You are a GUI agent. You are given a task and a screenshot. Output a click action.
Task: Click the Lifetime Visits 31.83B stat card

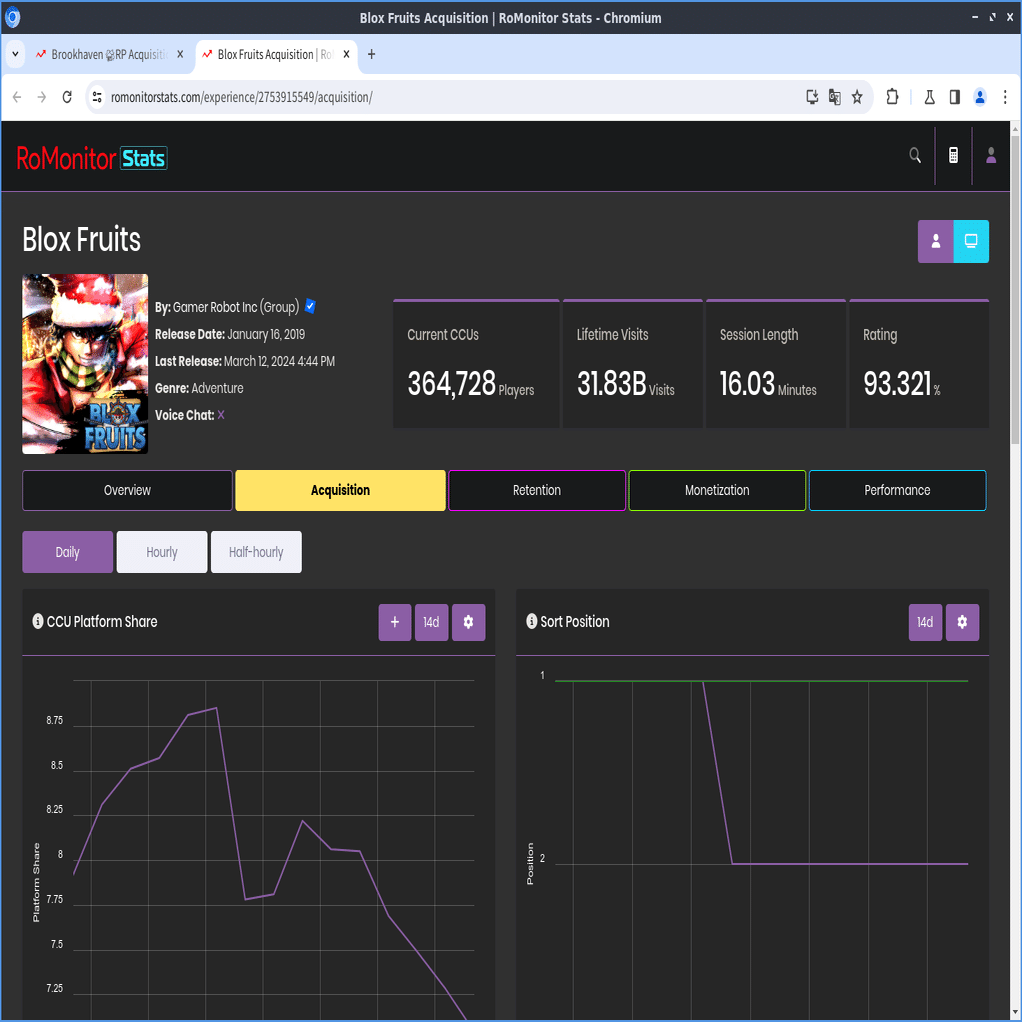point(633,364)
